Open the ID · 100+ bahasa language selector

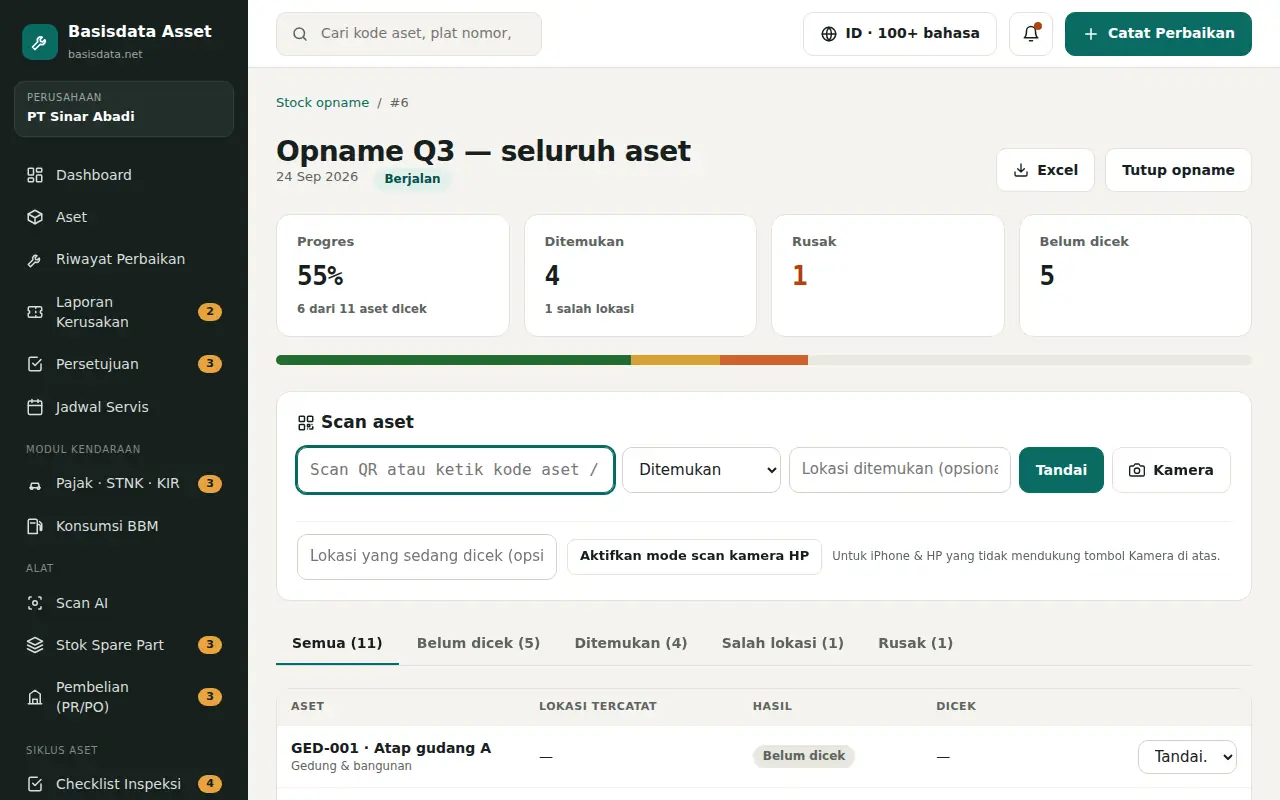point(900,34)
